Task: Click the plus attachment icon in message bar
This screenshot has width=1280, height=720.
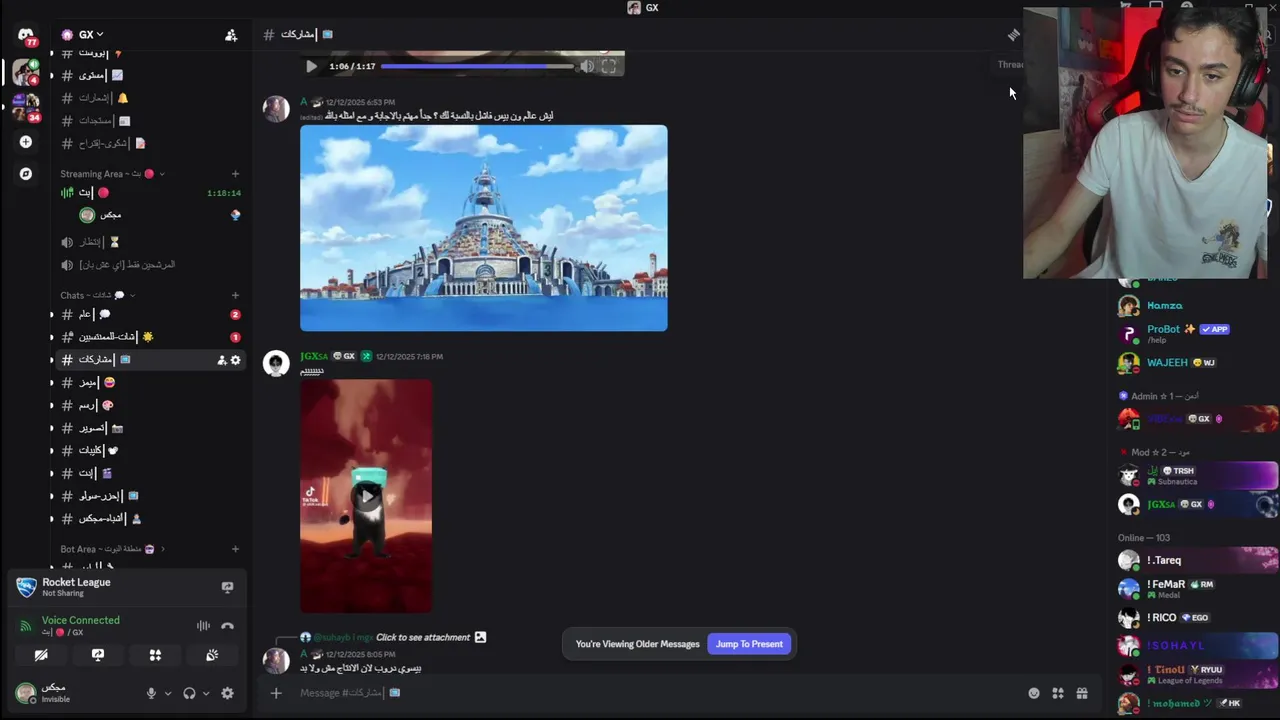Action: [276, 693]
